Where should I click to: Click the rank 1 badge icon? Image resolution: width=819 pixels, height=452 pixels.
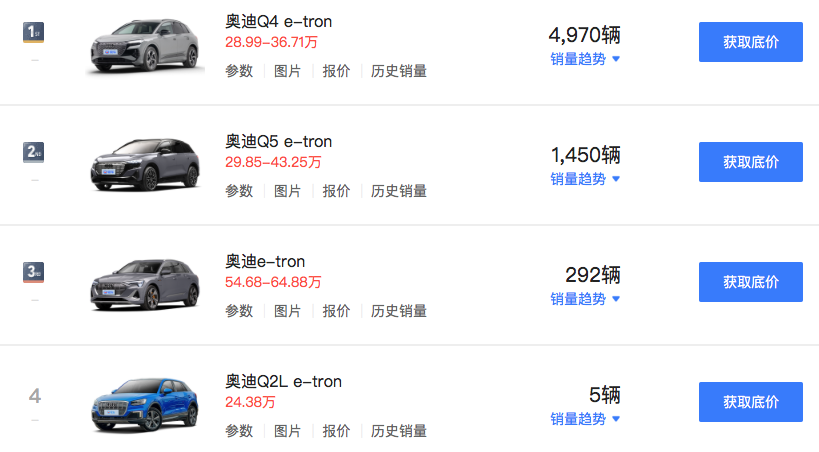pyautogui.click(x=33, y=32)
